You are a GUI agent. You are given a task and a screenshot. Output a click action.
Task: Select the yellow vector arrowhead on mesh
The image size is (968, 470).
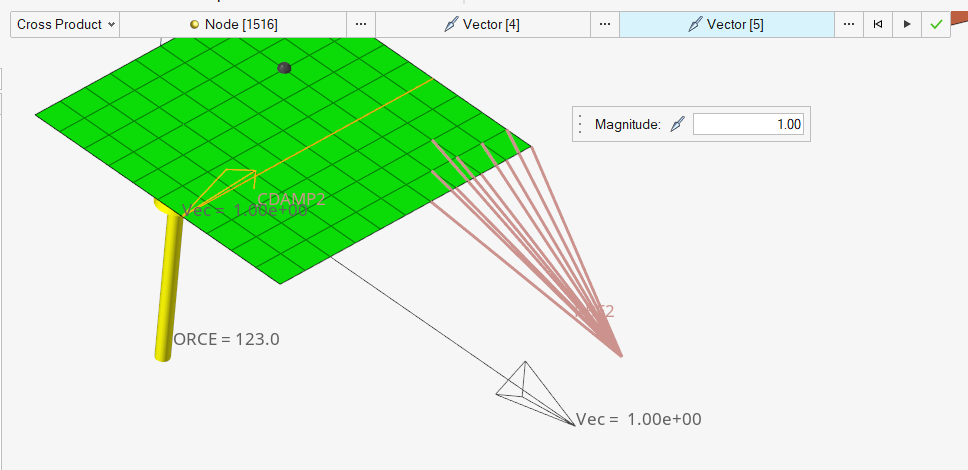[x=229, y=183]
